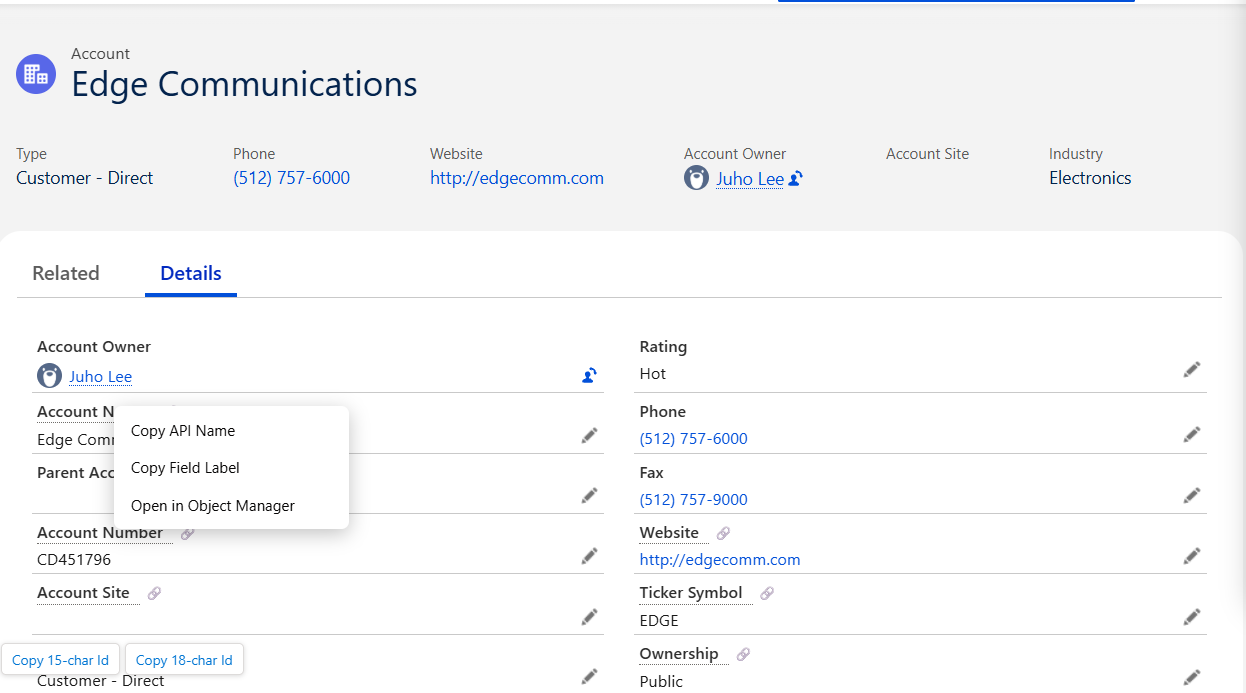
Task: Open header website link http://edgecomm.com
Action: point(517,178)
